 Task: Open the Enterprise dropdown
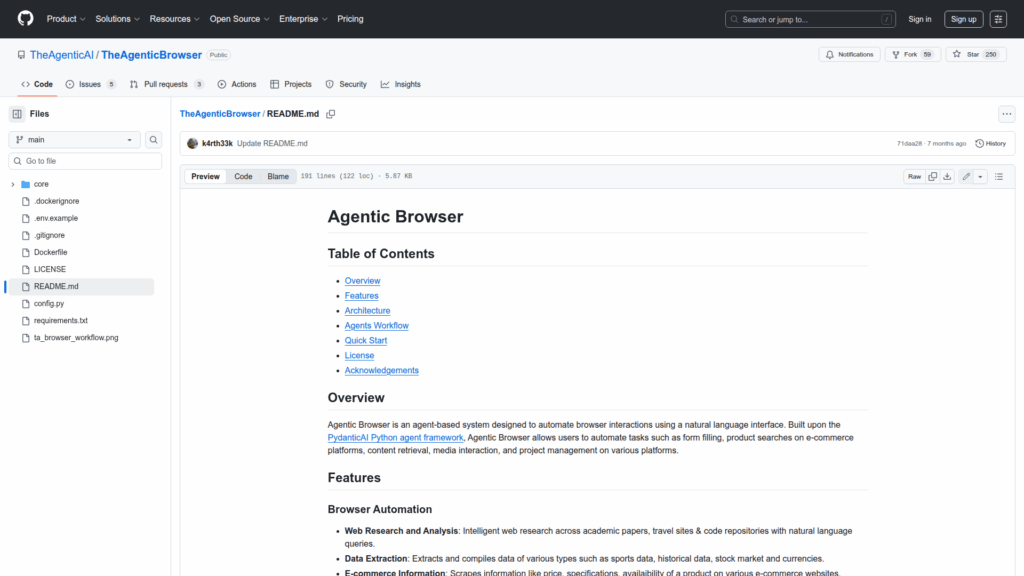303,19
